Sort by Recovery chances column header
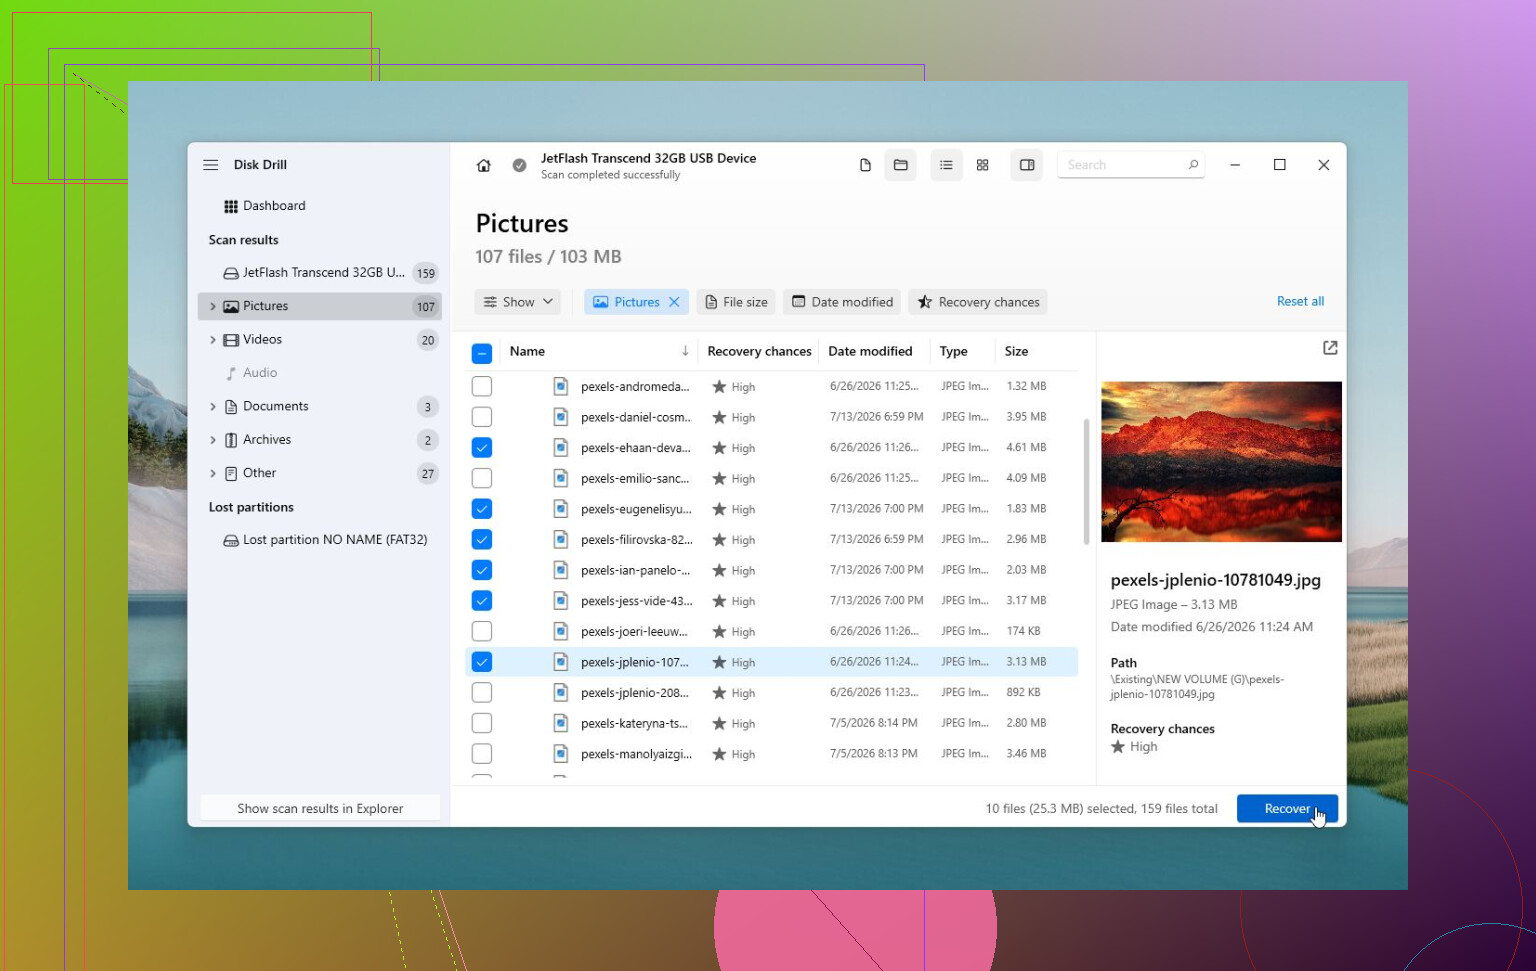The height and width of the screenshot is (971, 1536). click(x=759, y=351)
